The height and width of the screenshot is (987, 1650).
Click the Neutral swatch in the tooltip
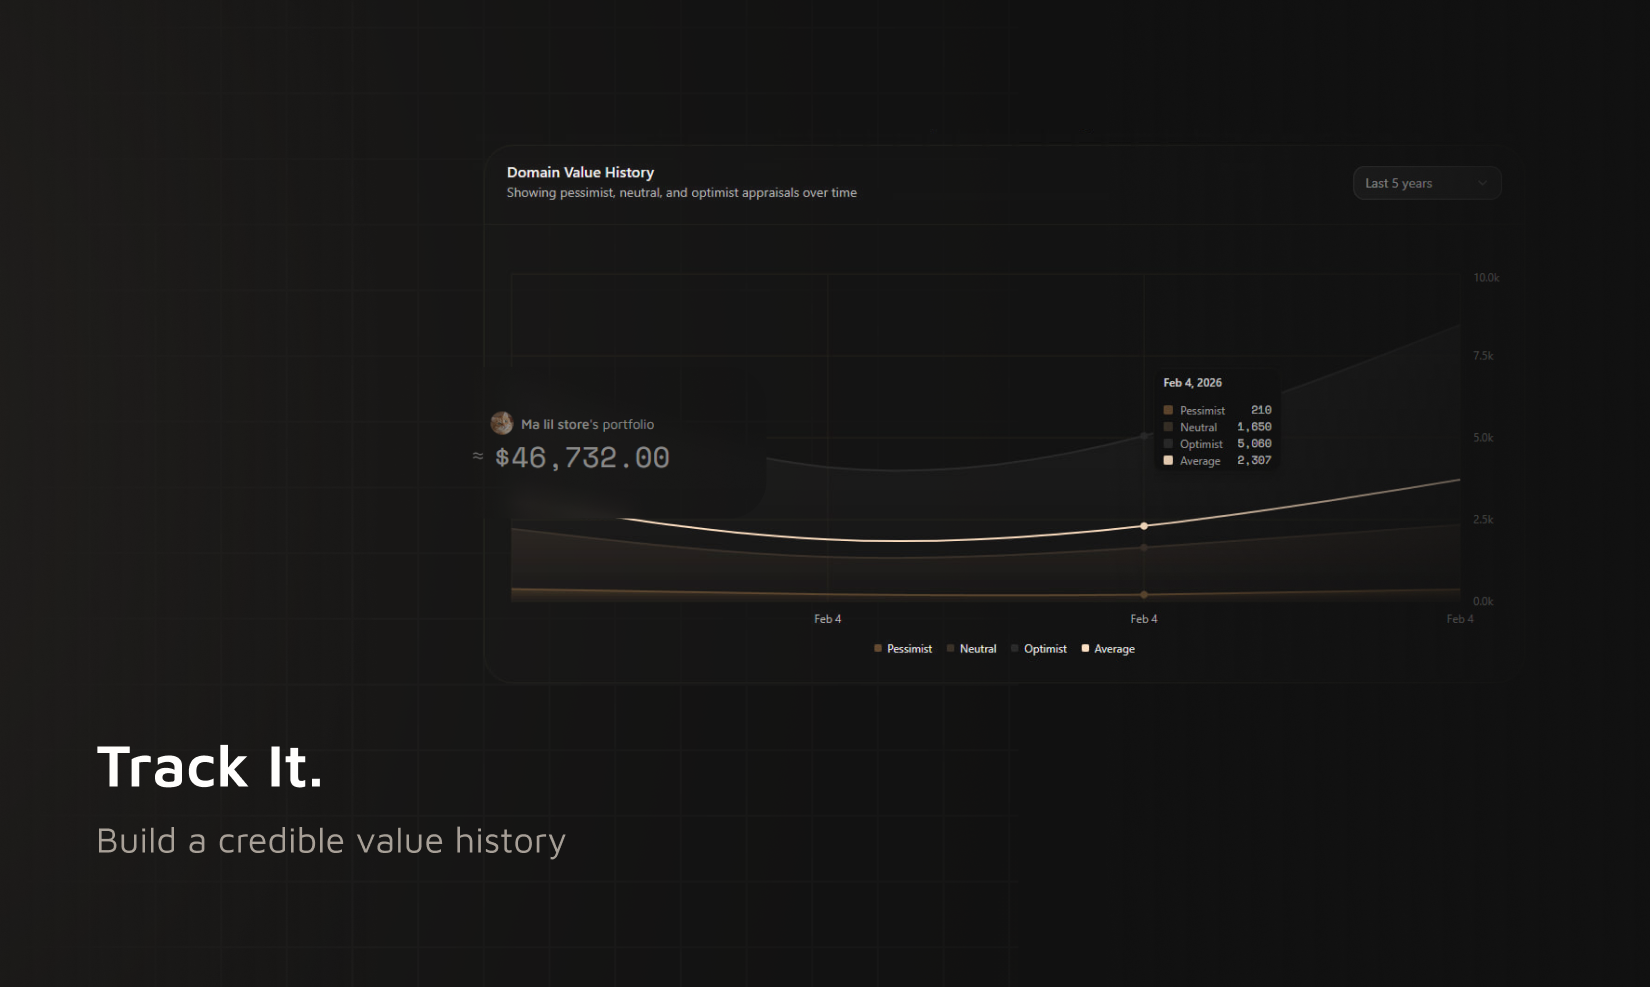coord(1168,427)
